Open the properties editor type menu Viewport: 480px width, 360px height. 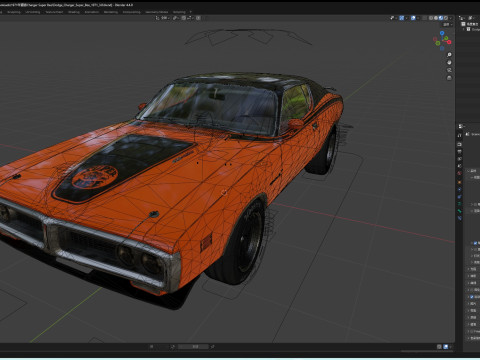pyautogui.click(x=461, y=126)
